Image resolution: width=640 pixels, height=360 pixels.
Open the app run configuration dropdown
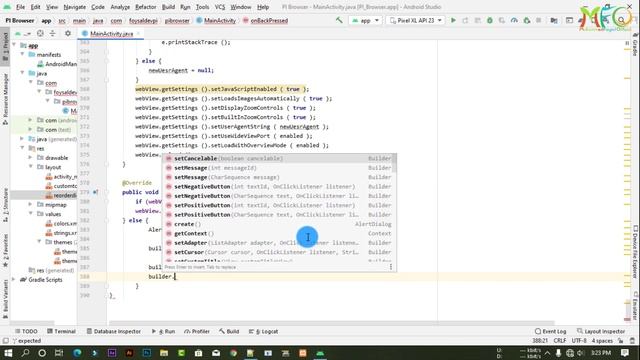coord(365,20)
